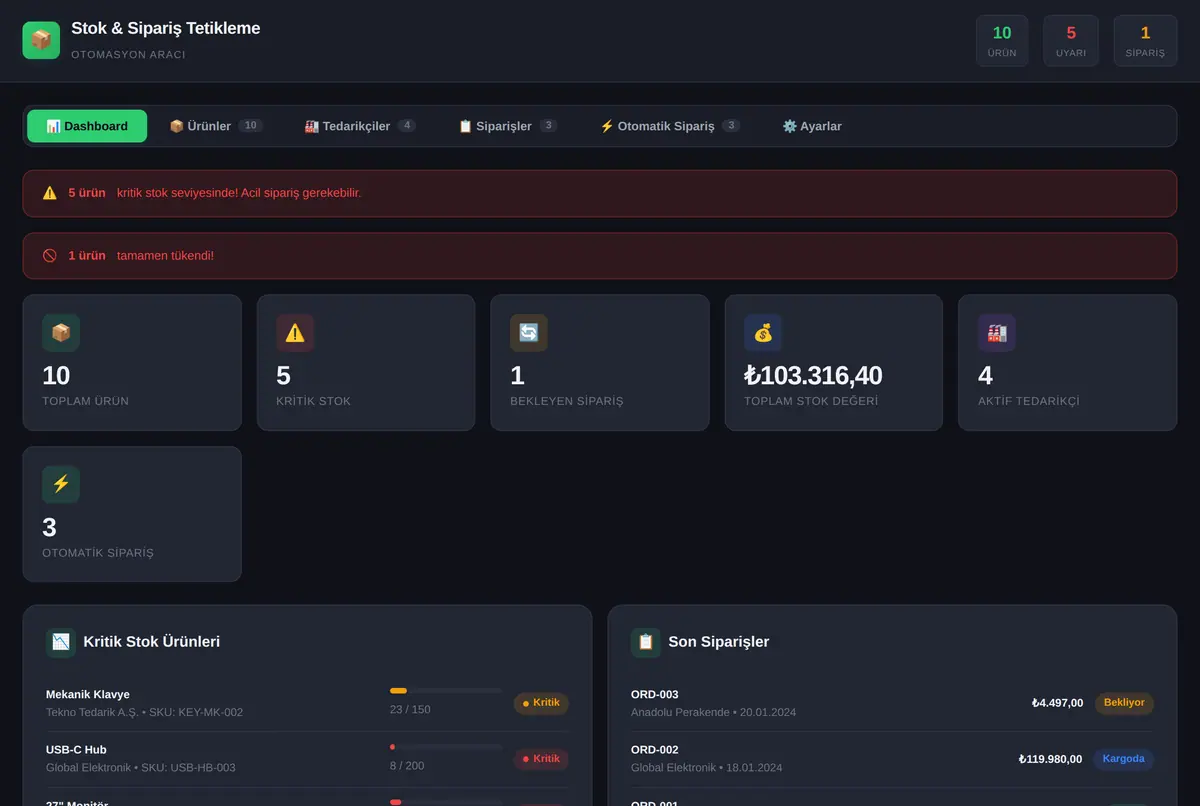Click the 23 / 150 stock count
The width and height of the screenshot is (1200, 806).
pyautogui.click(x=410, y=710)
